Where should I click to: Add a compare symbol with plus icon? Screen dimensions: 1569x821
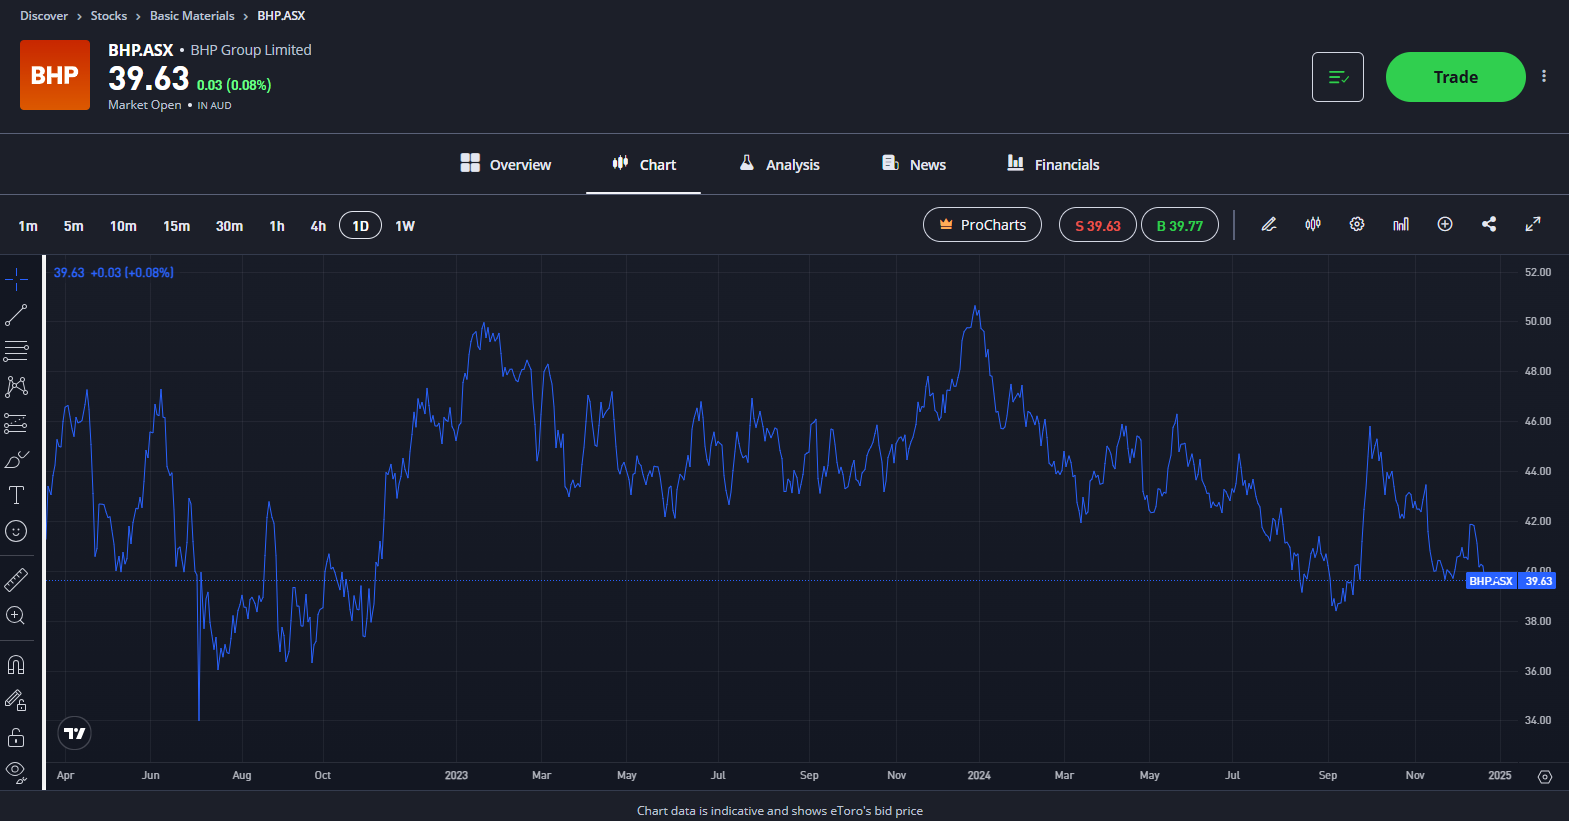tap(1445, 224)
